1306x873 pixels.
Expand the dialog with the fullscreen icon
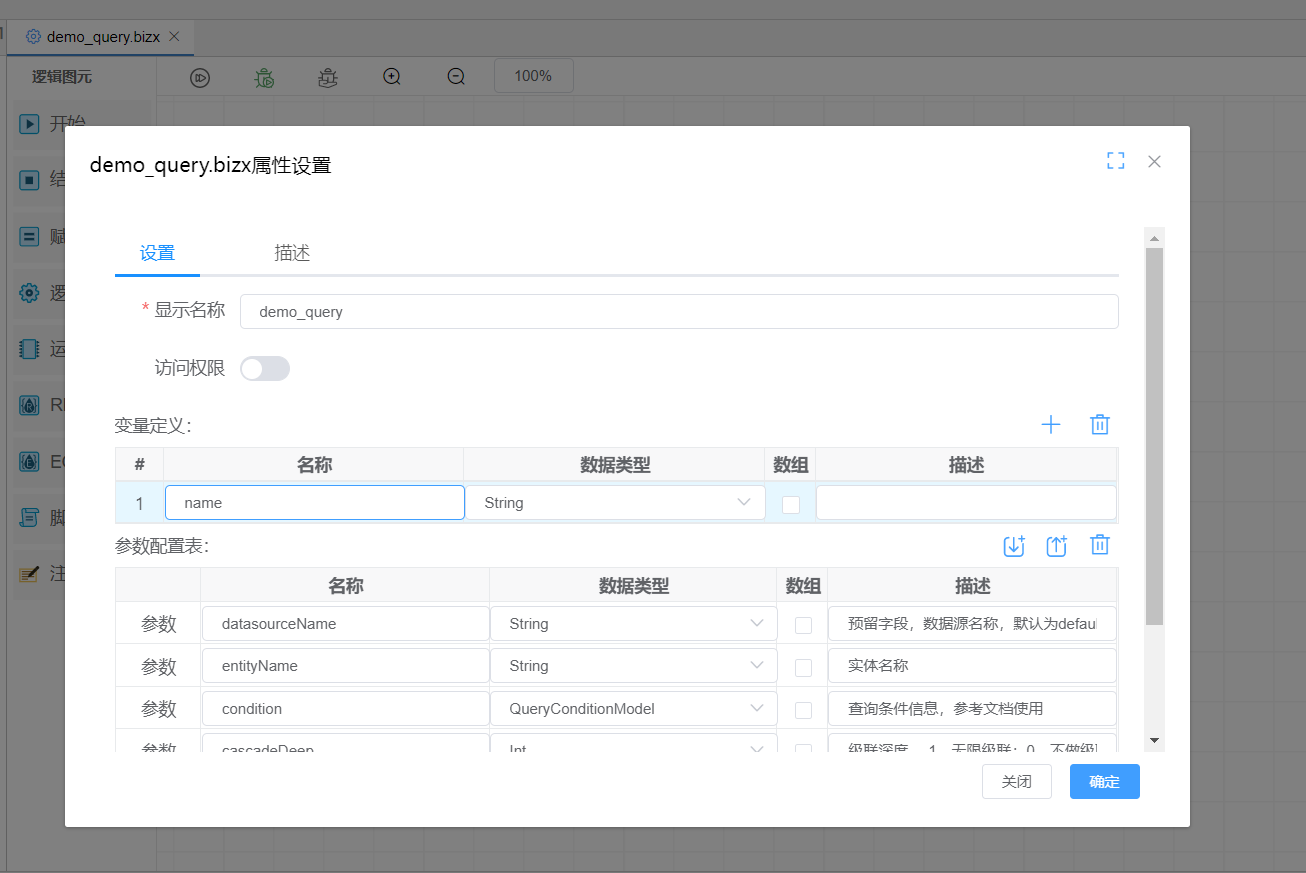point(1115,160)
